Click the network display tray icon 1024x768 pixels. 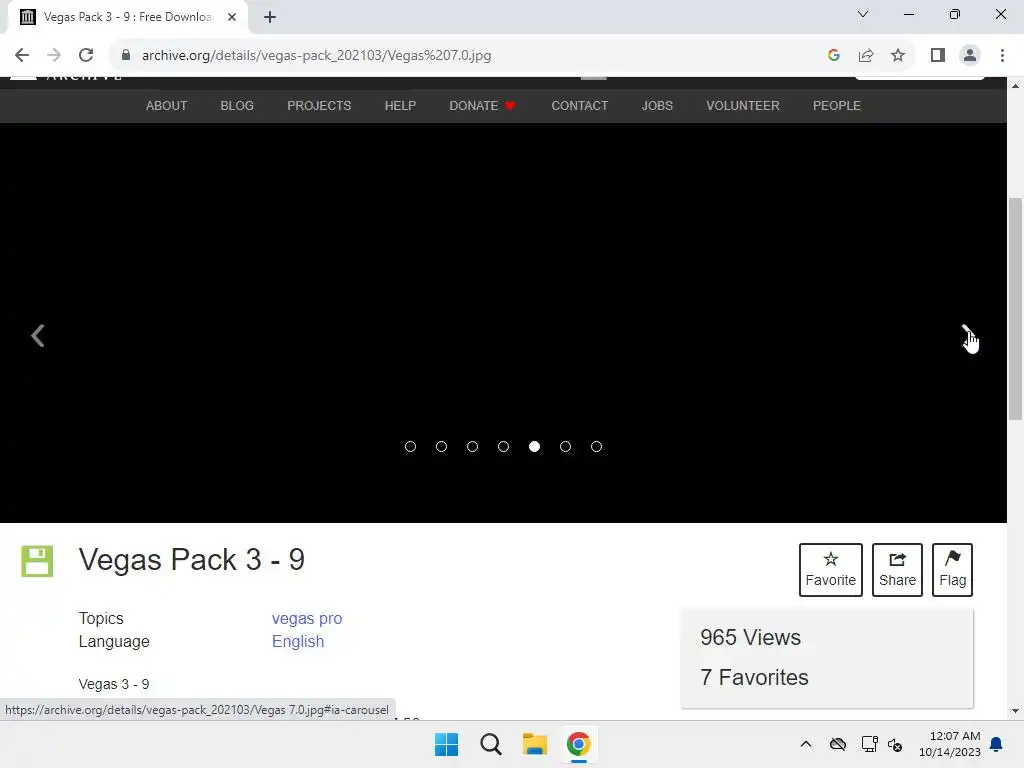point(870,744)
